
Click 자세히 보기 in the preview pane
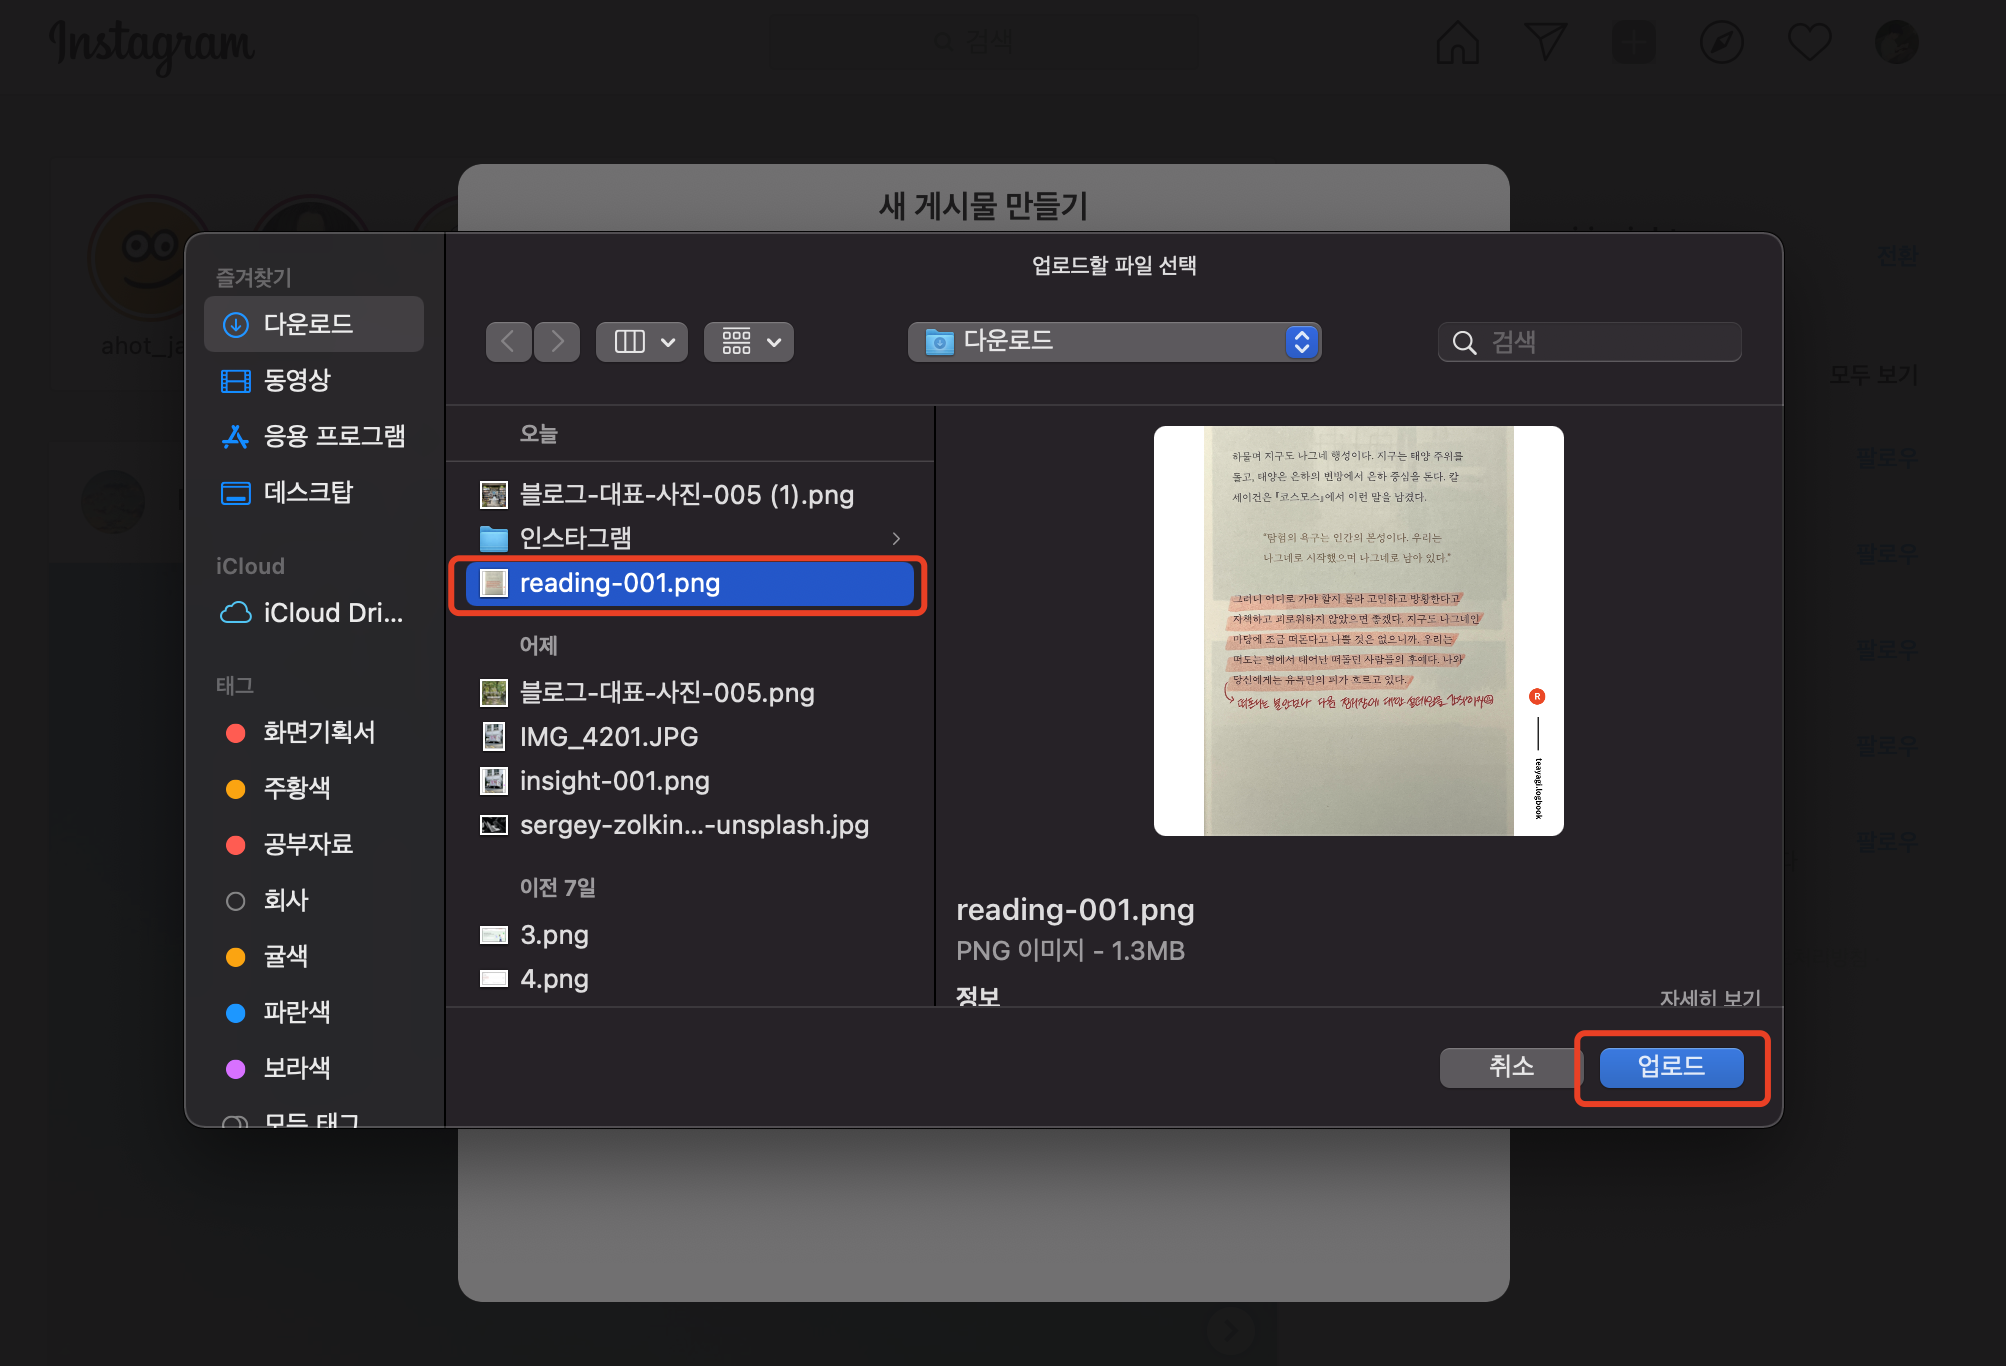[x=1710, y=997]
